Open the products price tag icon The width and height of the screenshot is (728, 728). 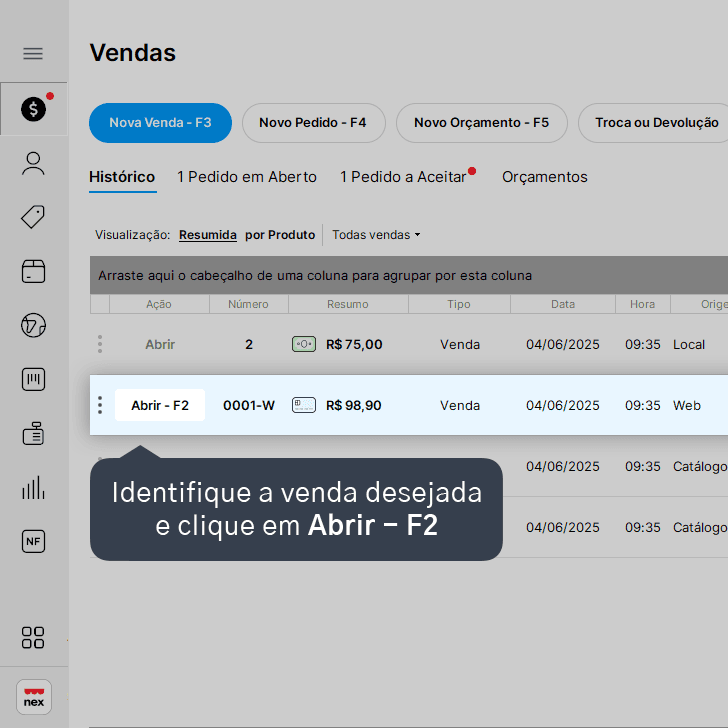33,217
